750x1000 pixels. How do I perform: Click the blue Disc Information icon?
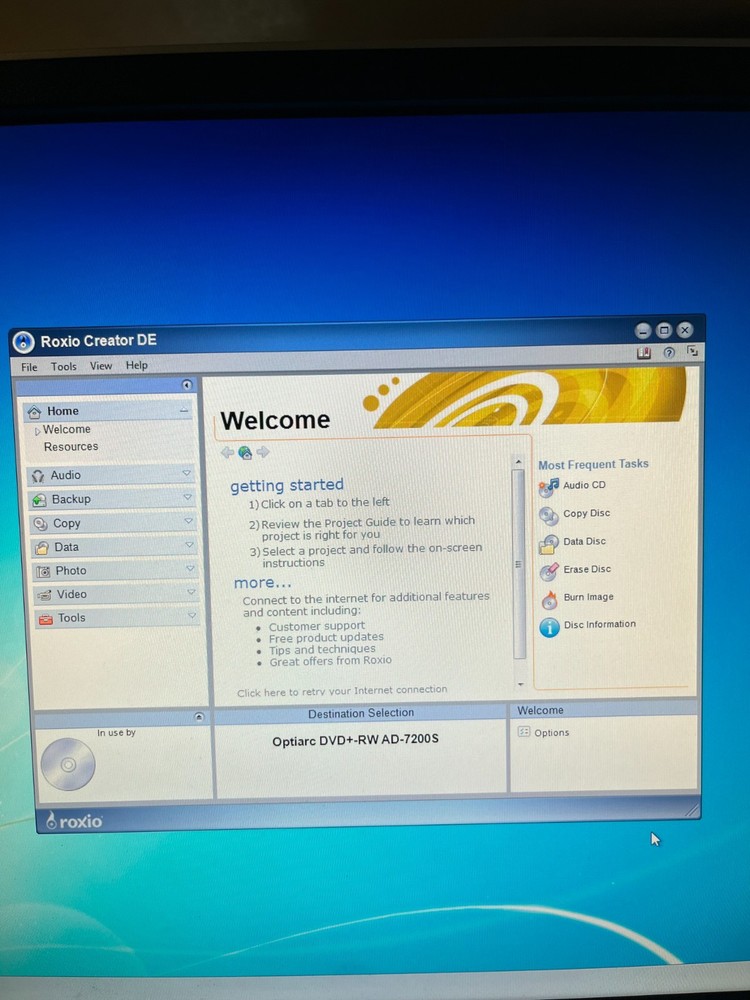[x=549, y=628]
